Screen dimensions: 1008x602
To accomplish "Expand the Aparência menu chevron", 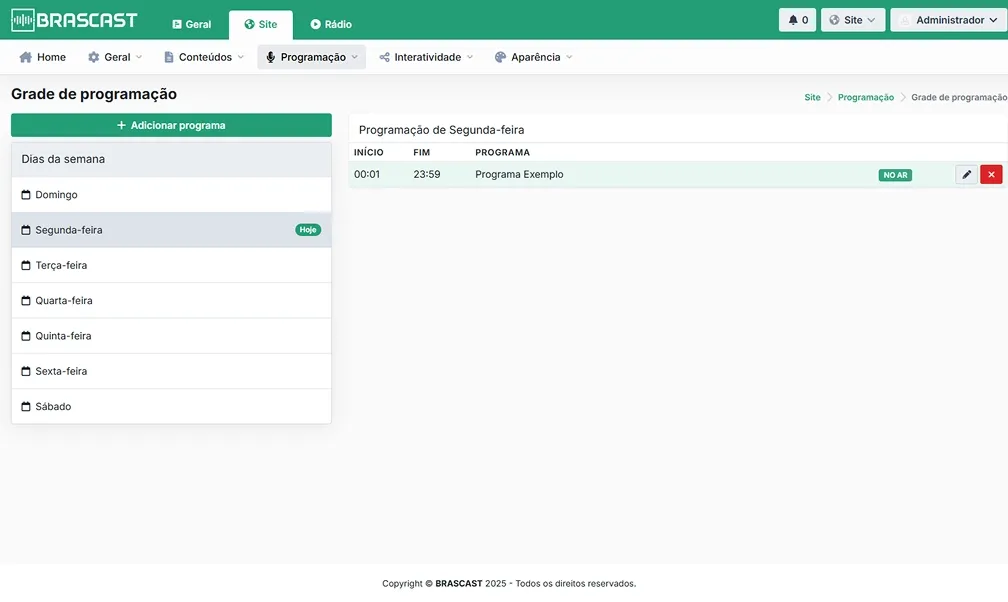I will [569, 57].
